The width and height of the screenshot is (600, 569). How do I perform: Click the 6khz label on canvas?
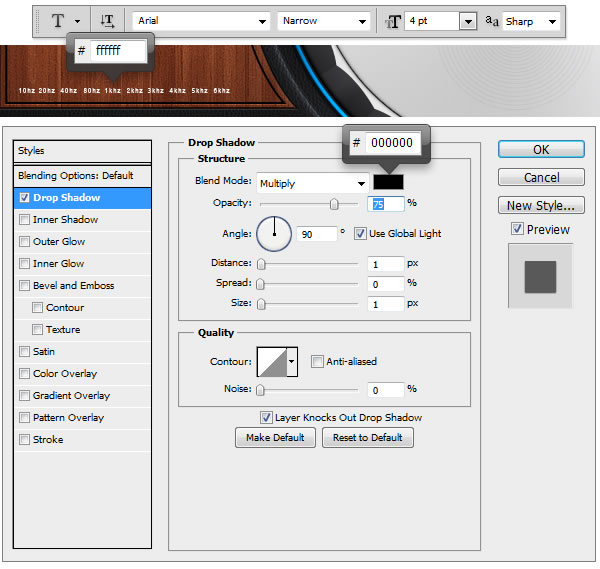click(x=222, y=91)
